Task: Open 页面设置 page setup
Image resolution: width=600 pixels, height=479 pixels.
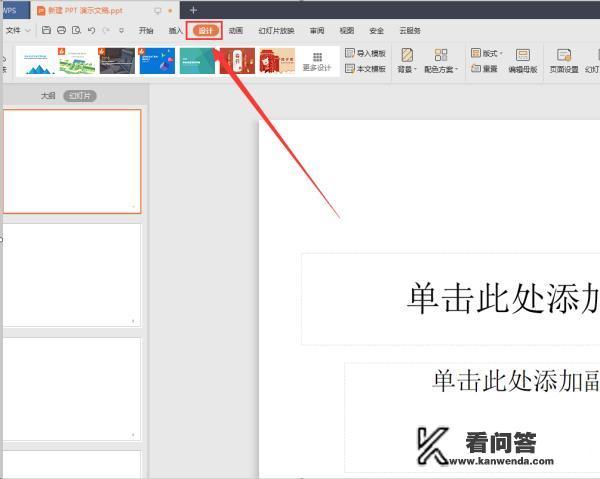Action: 564,61
